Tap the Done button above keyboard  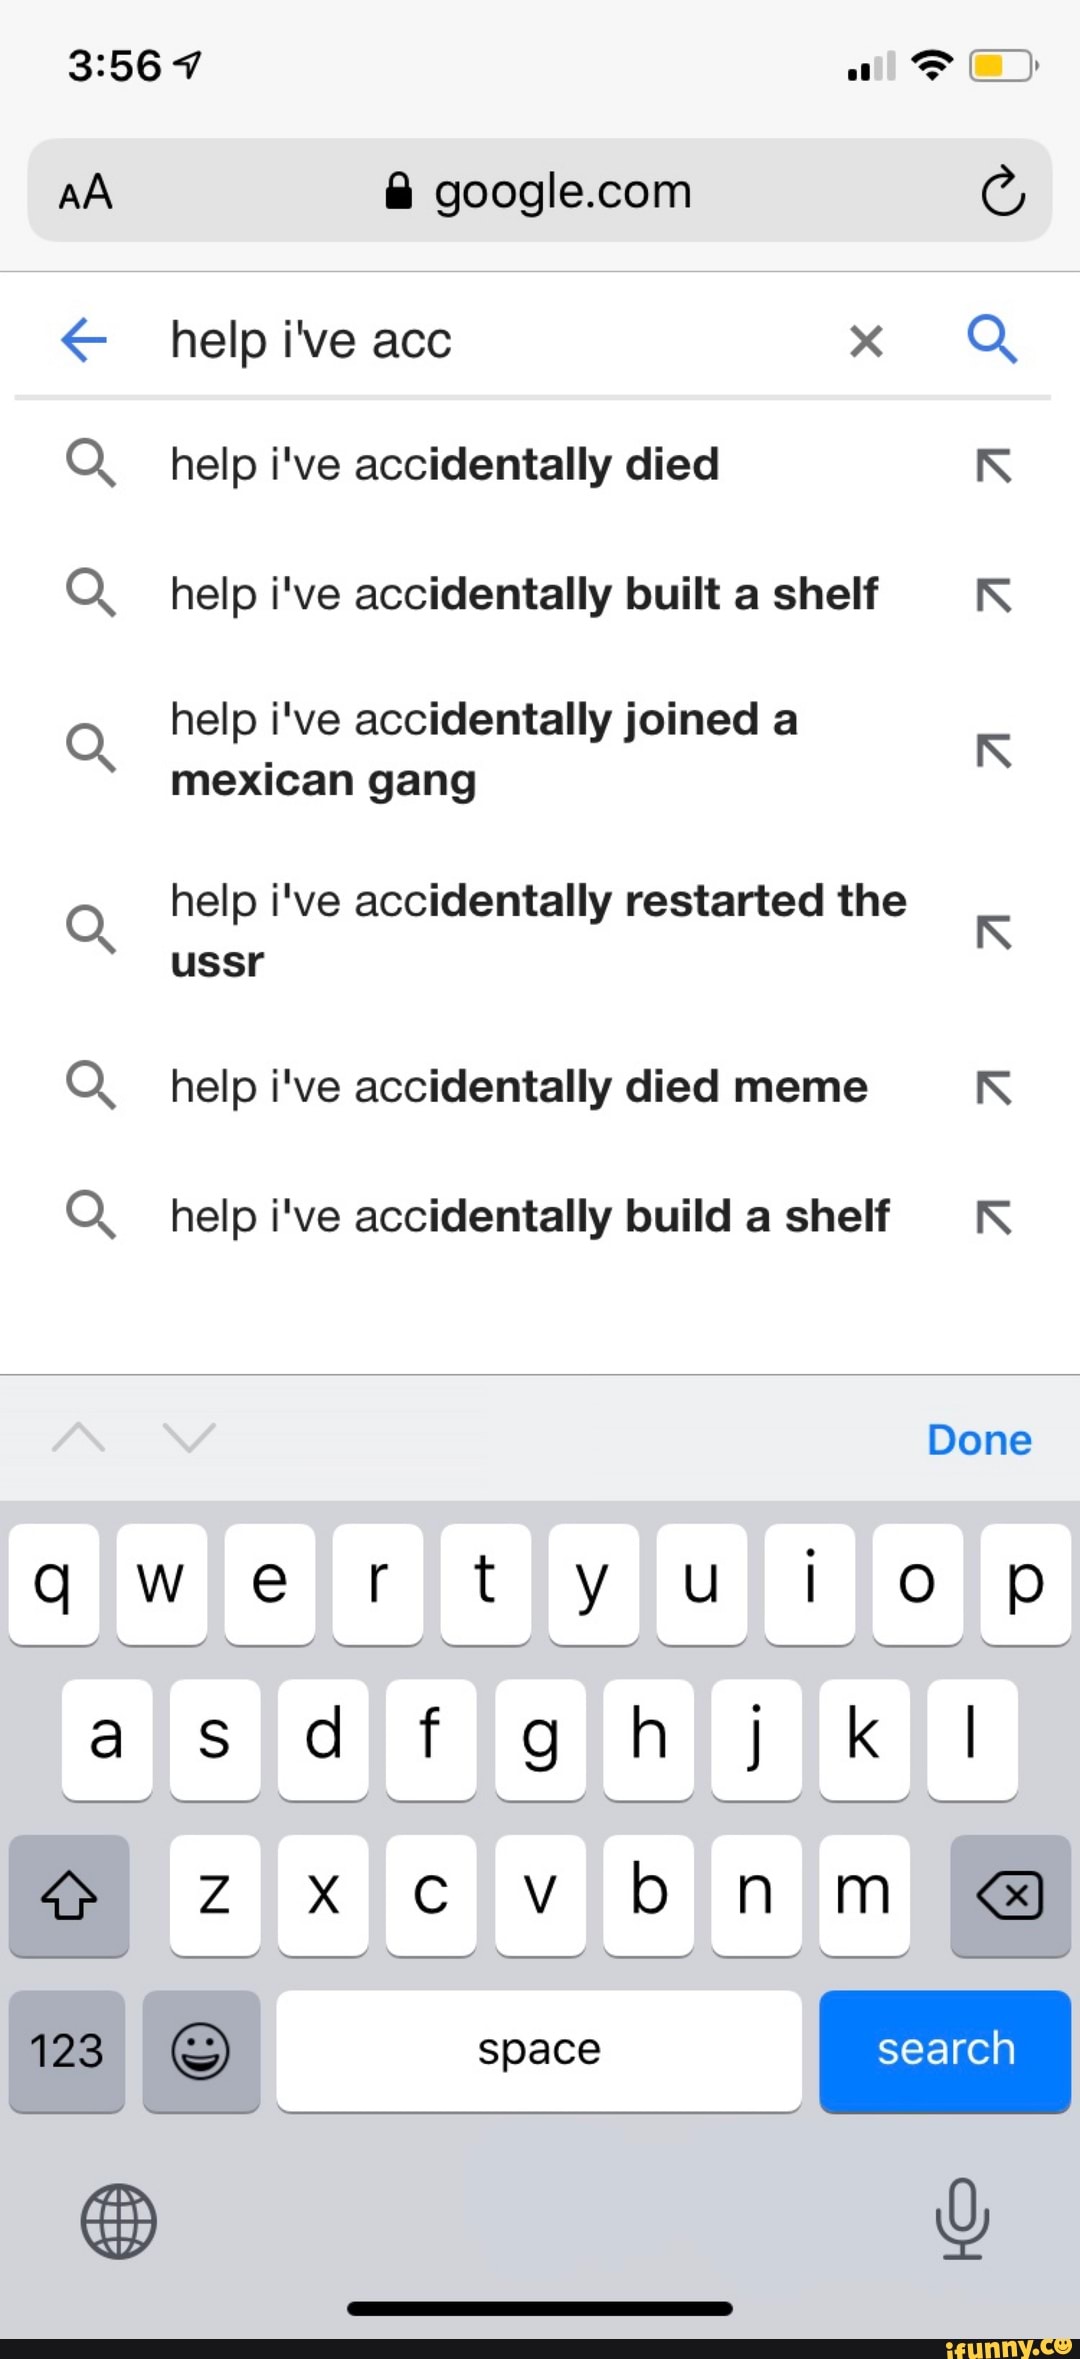979,1440
